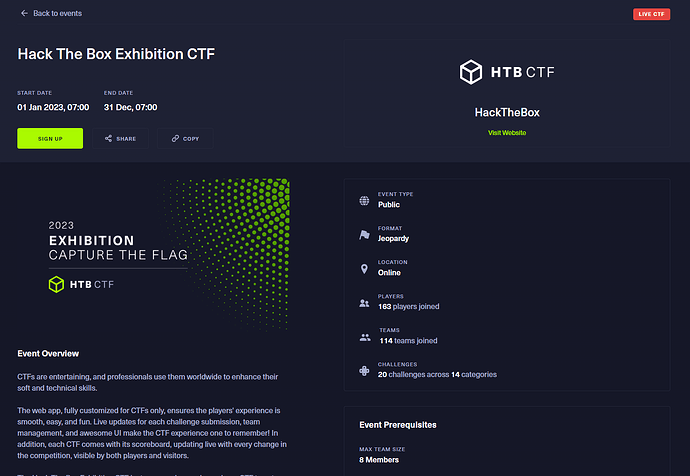Open the Visit Website link

[507, 132]
